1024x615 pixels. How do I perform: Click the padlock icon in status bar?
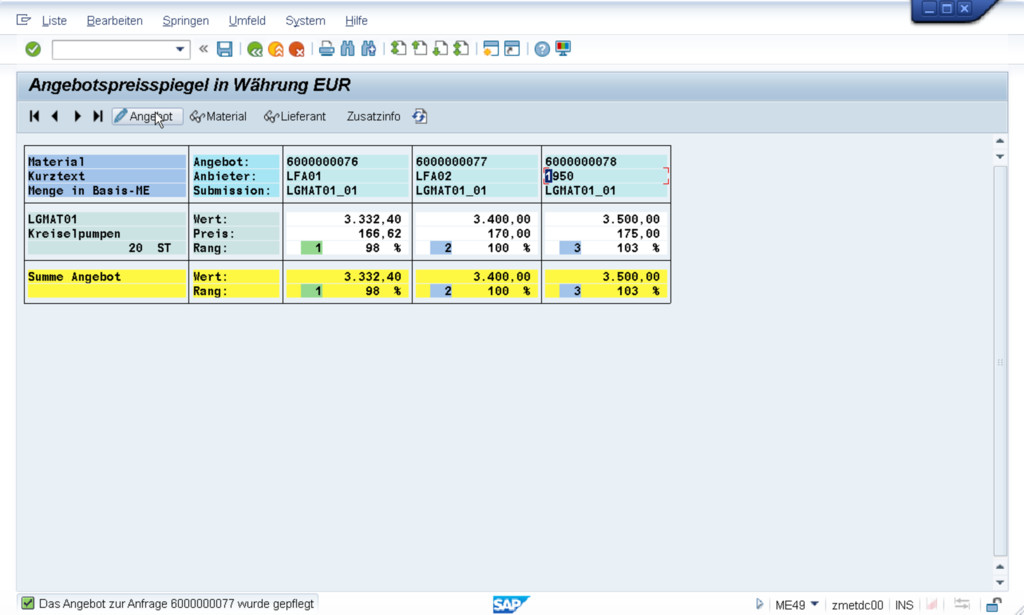click(993, 605)
